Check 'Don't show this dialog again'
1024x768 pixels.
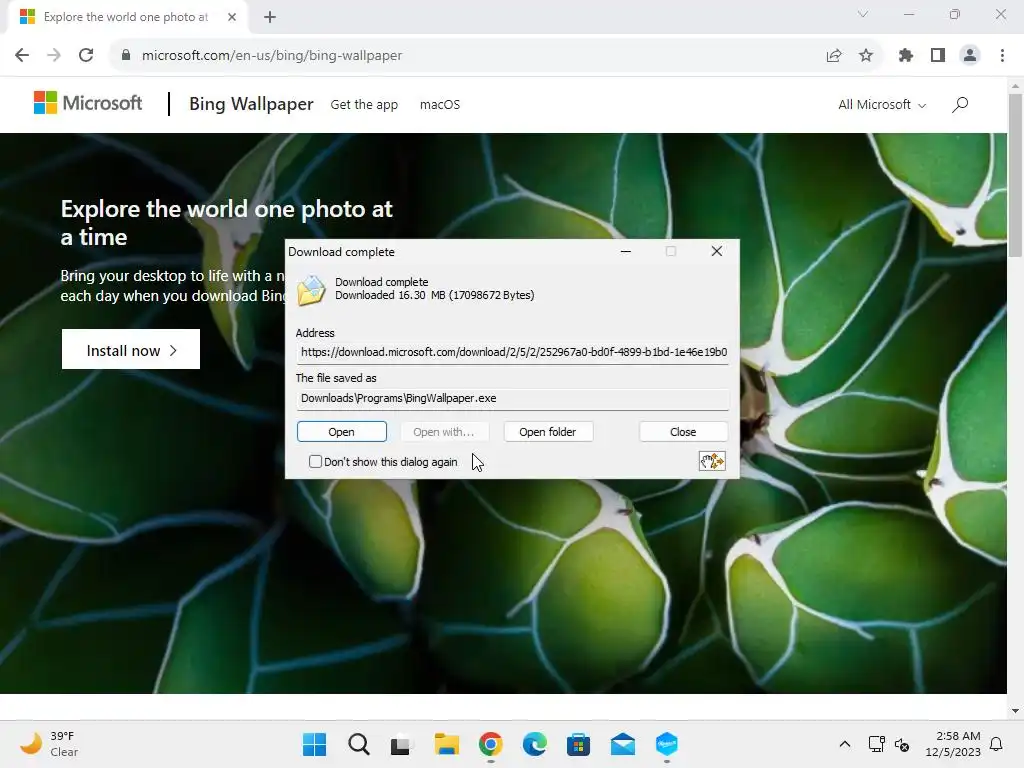pos(315,462)
